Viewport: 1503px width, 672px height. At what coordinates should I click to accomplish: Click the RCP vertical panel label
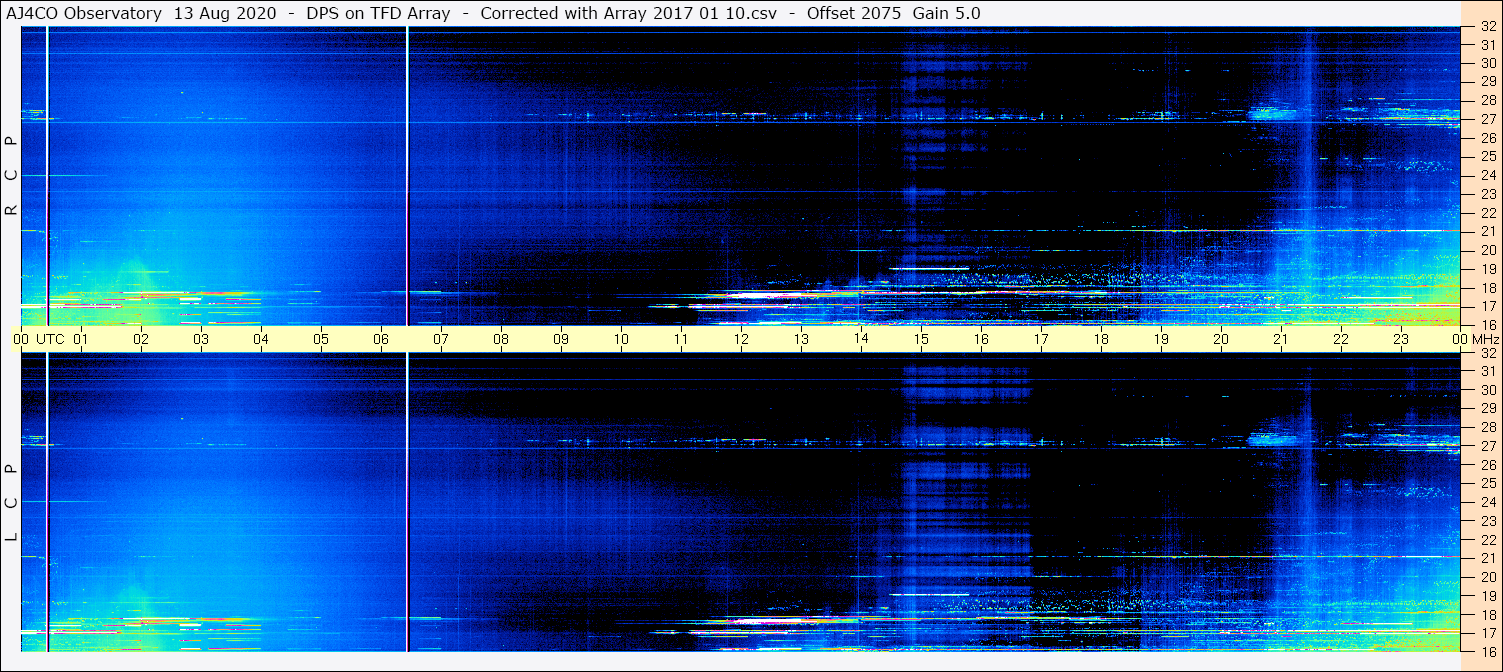click(11, 176)
